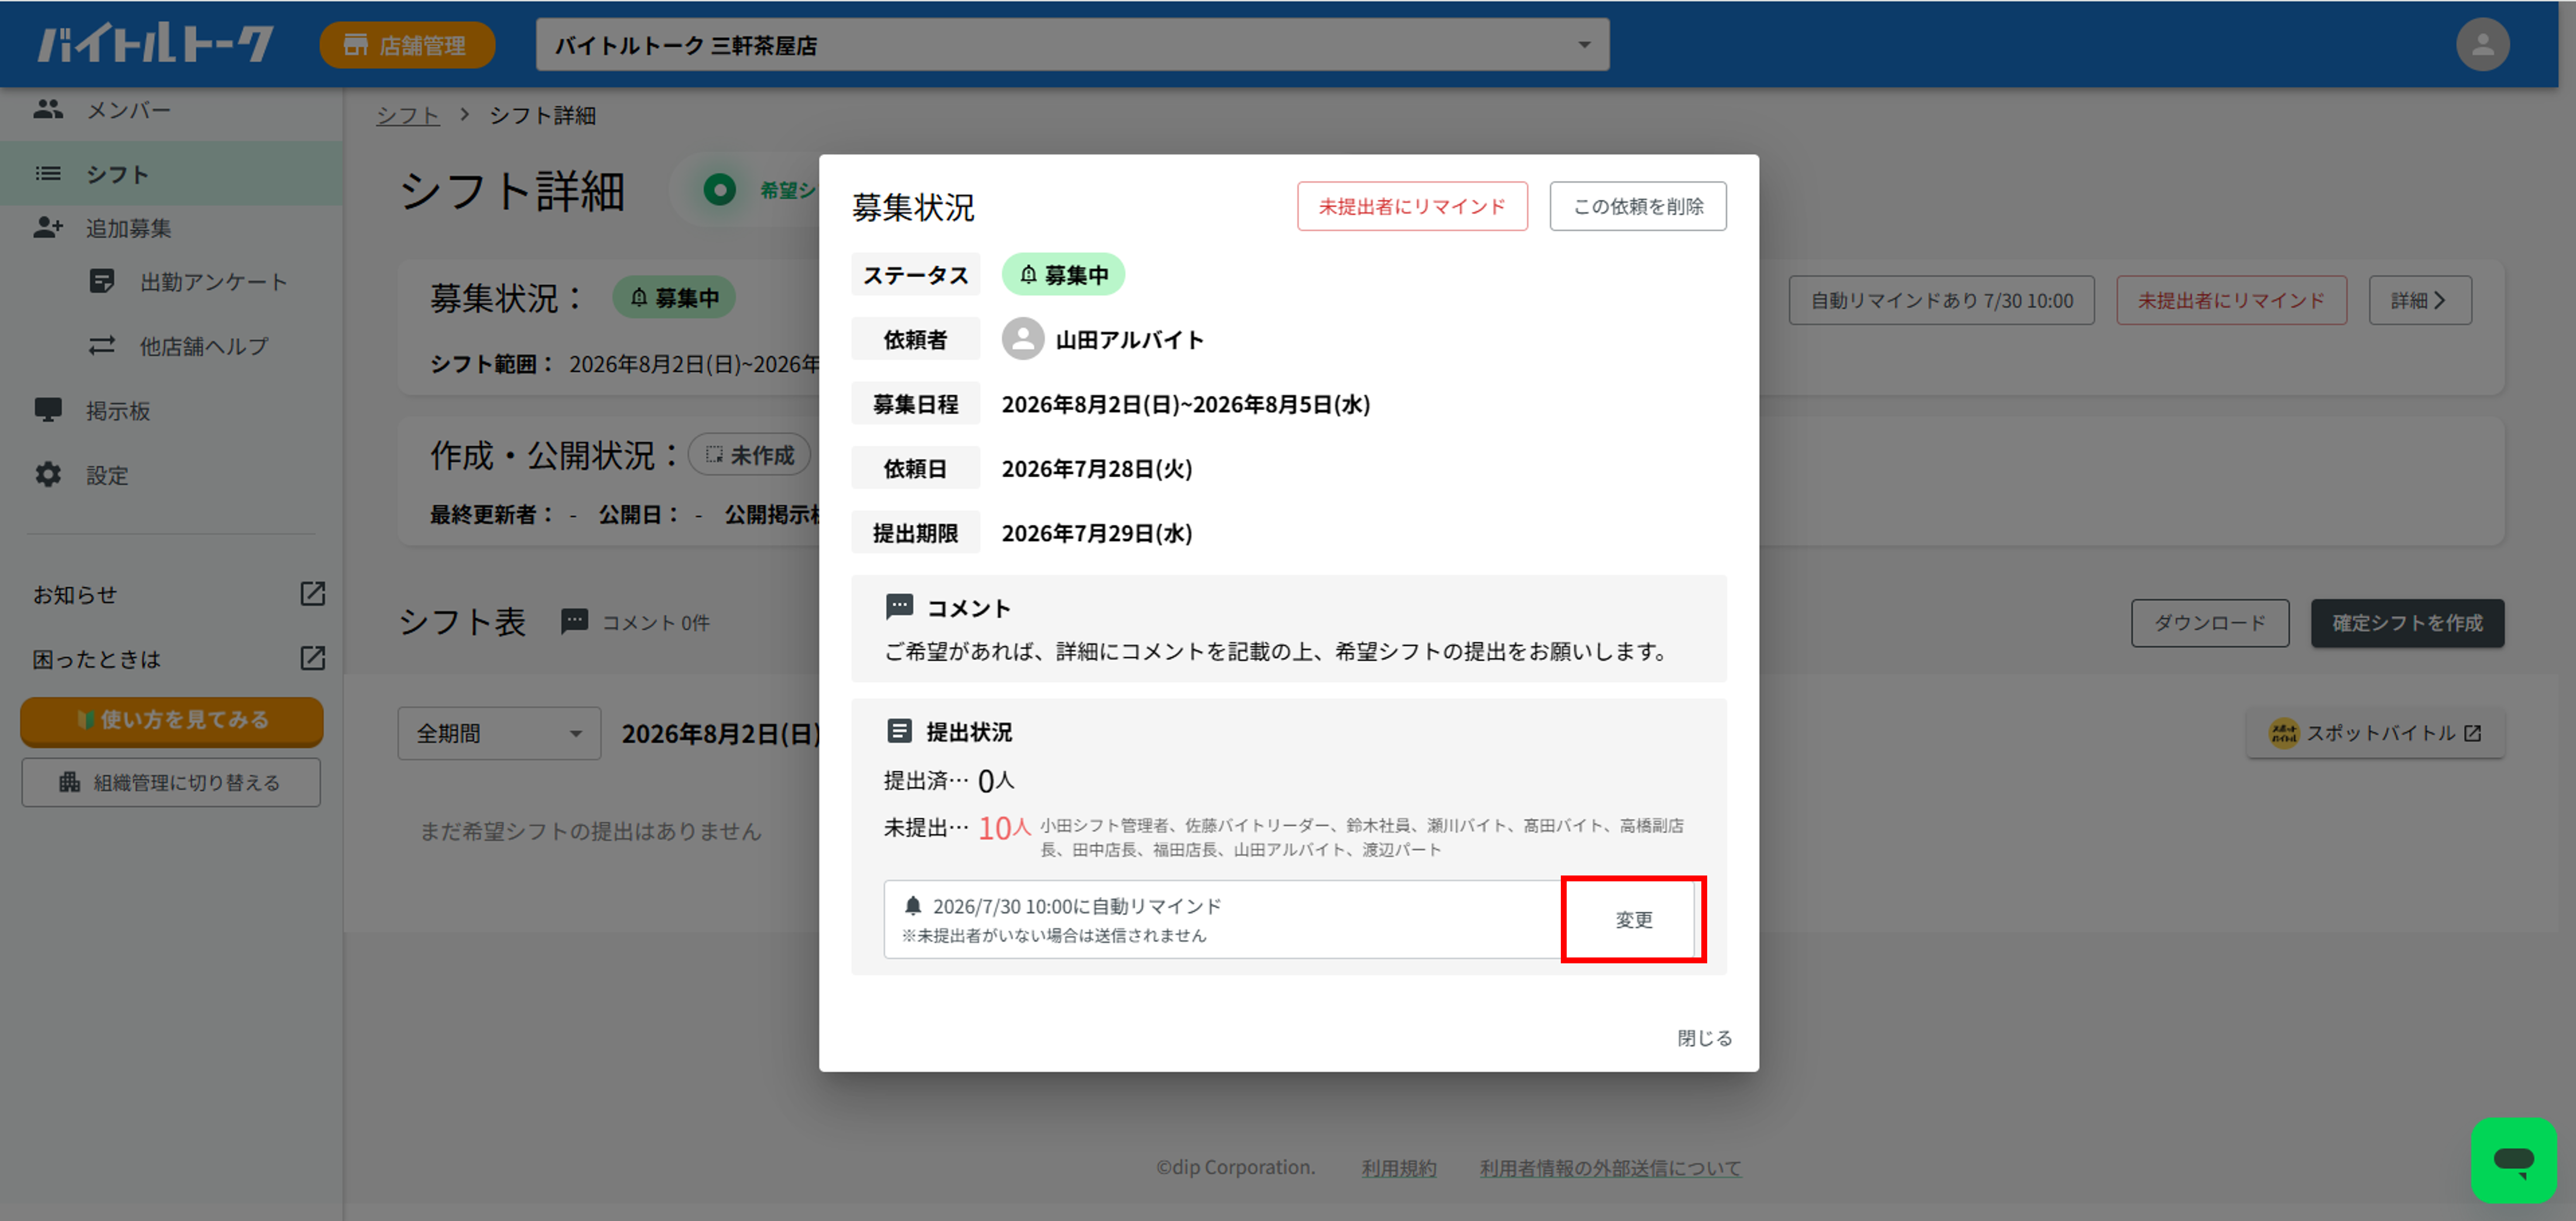The height and width of the screenshot is (1221, 2576).
Task: Click the background 募集中 badge
Action: pyautogui.click(x=674, y=298)
